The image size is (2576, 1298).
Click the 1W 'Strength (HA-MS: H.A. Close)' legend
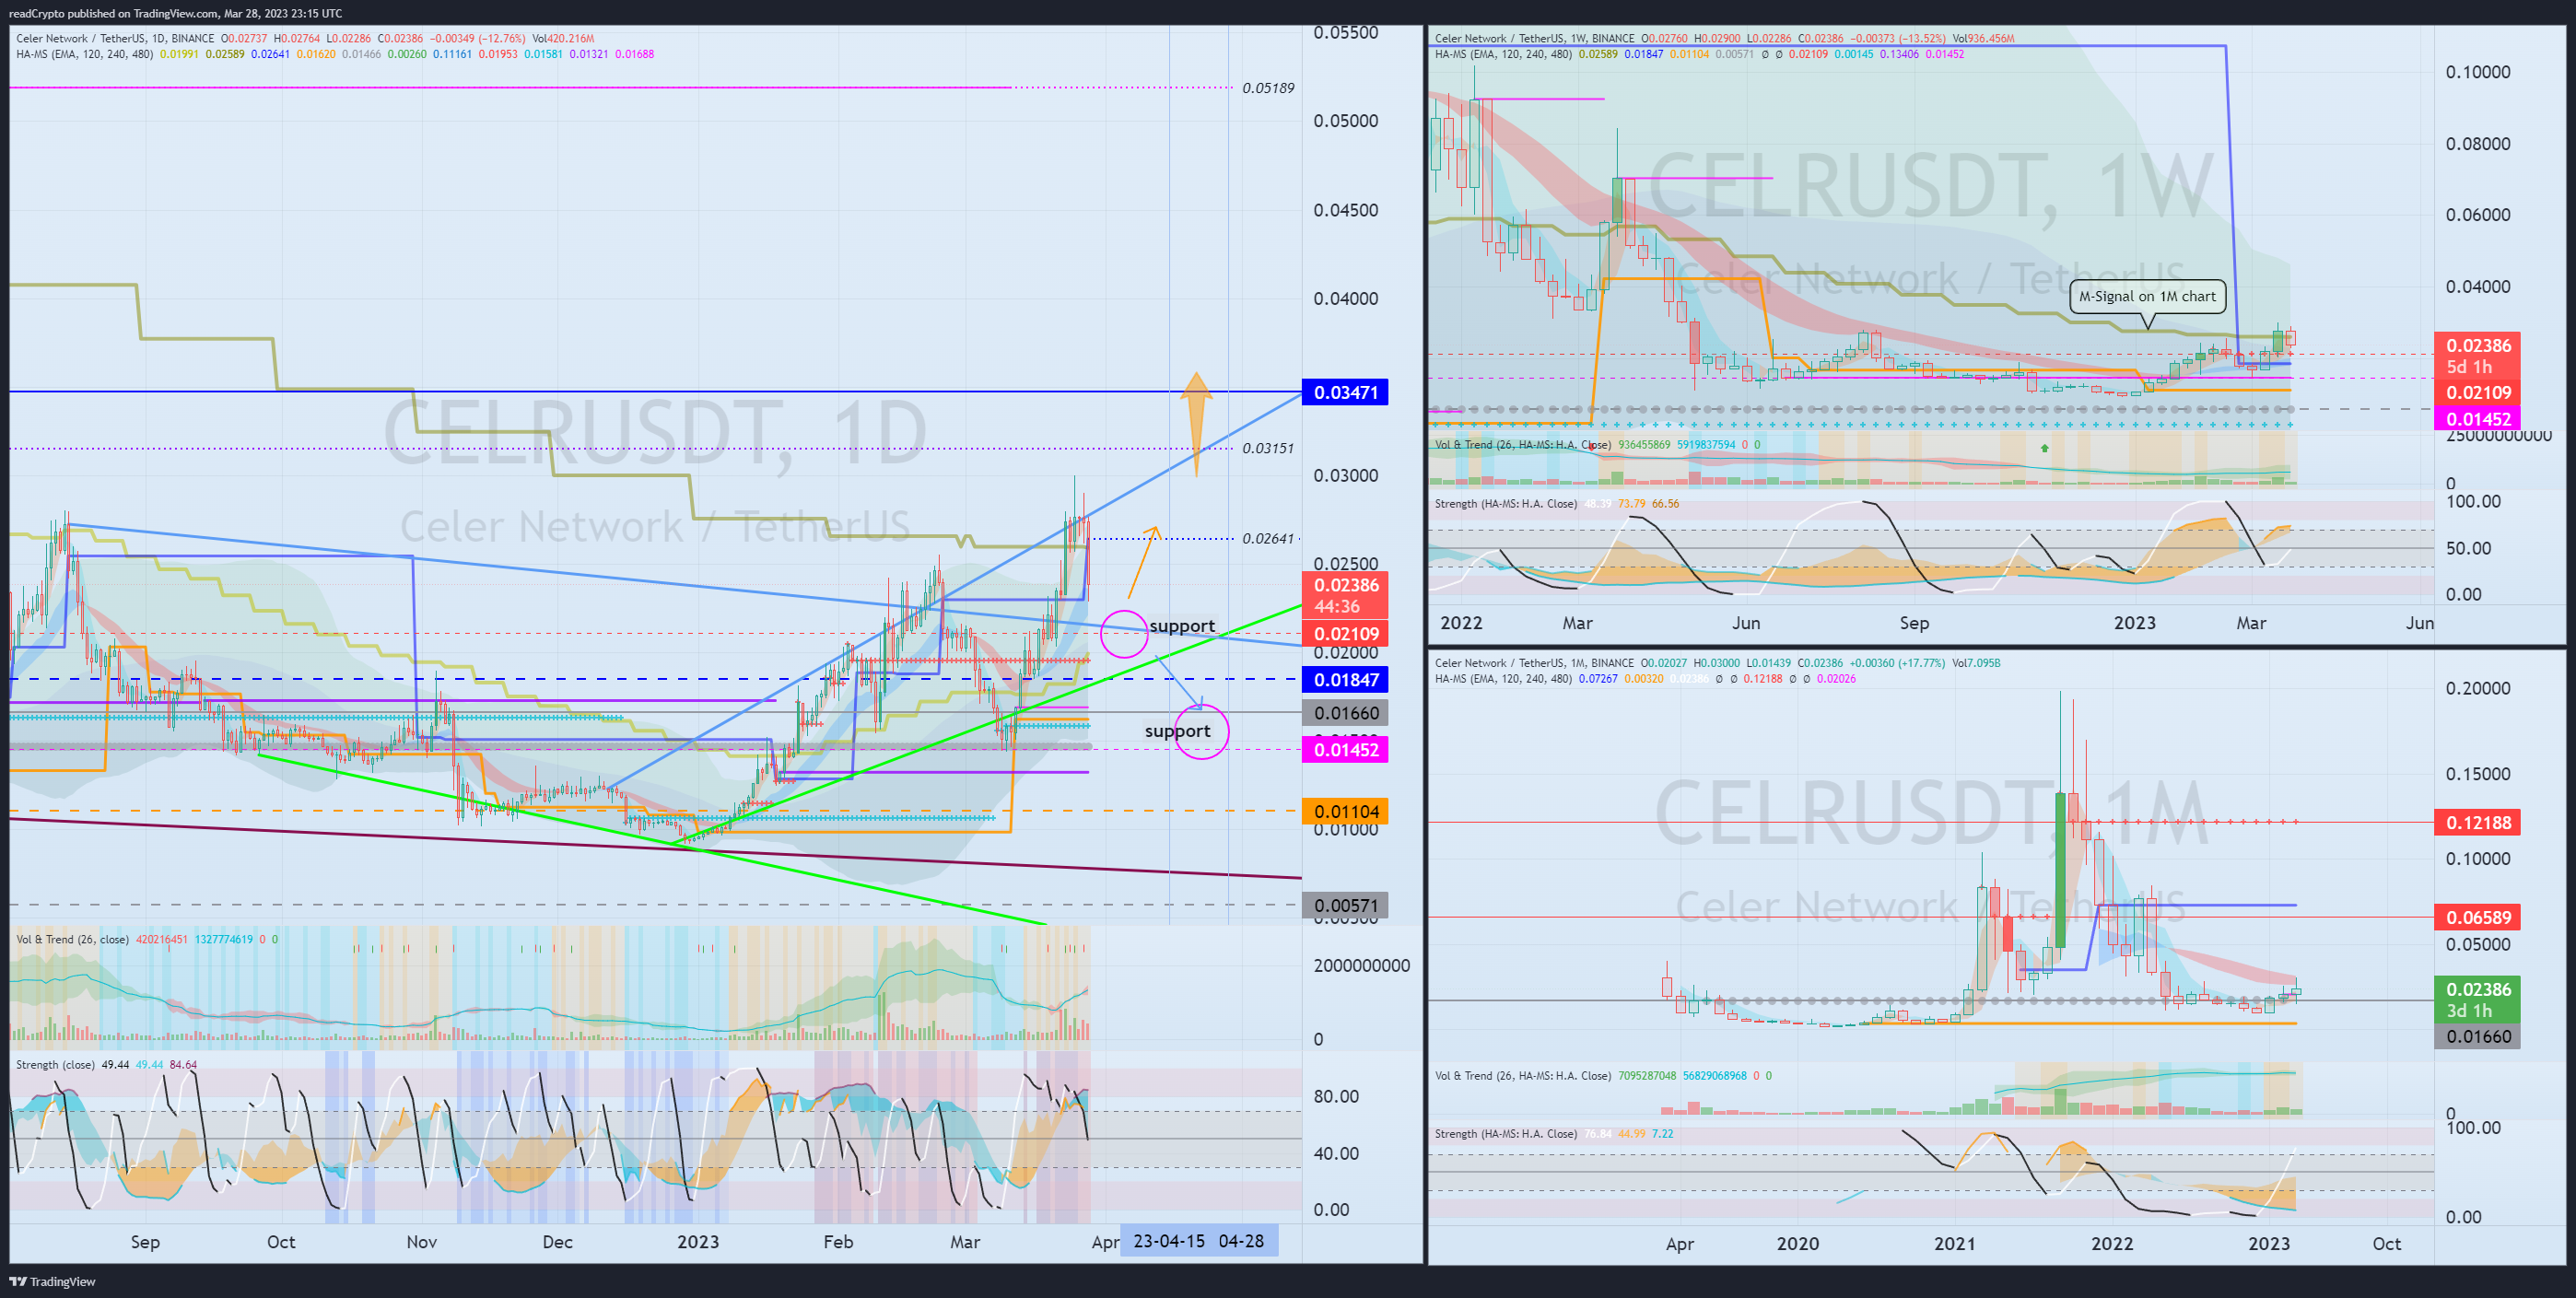[1506, 504]
